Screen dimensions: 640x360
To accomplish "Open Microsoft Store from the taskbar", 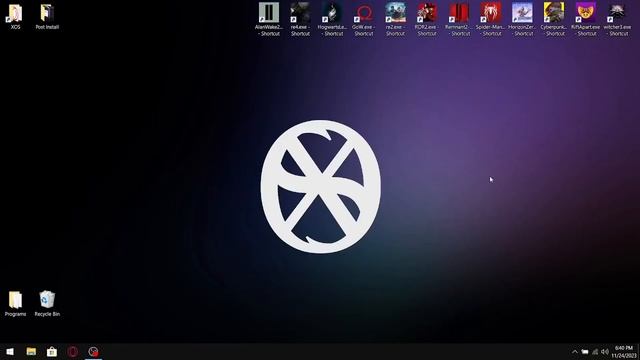I will tap(52, 351).
